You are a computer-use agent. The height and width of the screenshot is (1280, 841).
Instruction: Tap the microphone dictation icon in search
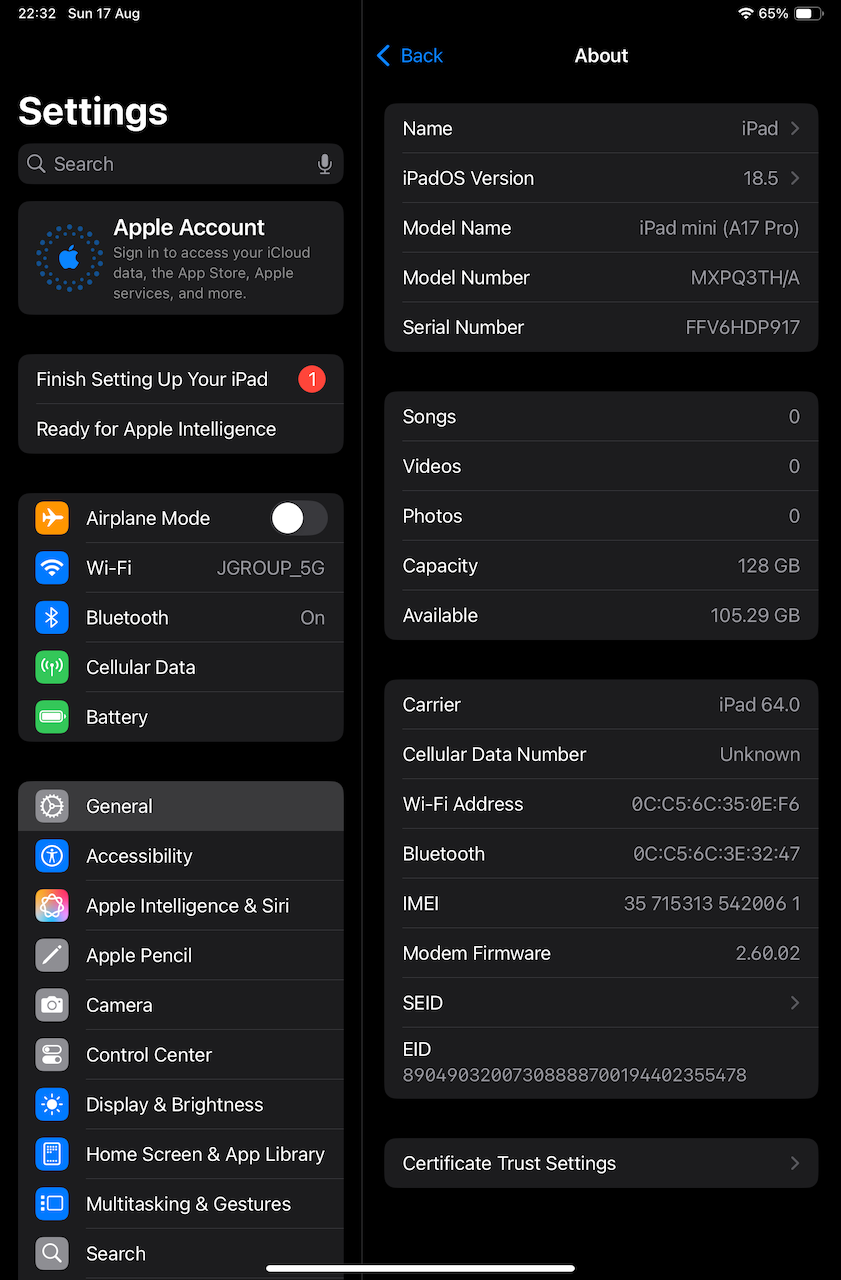pos(324,164)
